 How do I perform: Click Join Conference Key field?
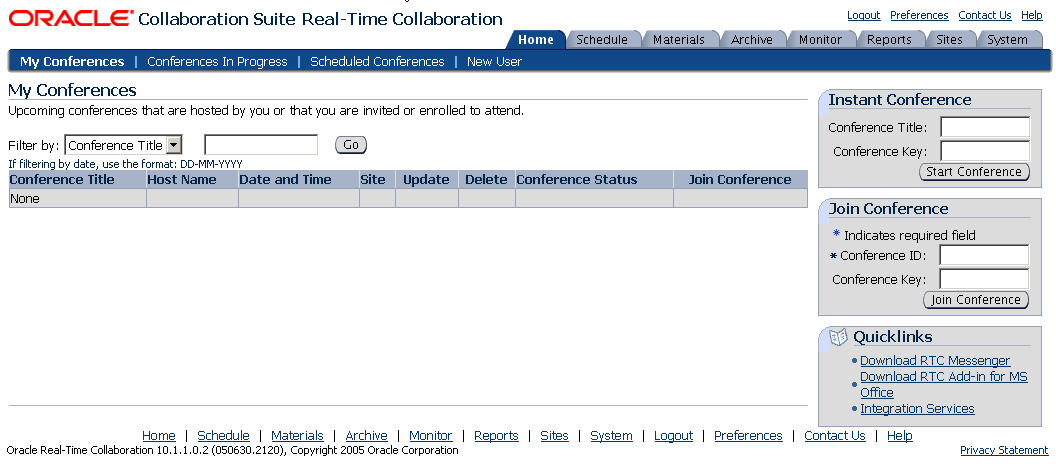pyautogui.click(x=984, y=279)
